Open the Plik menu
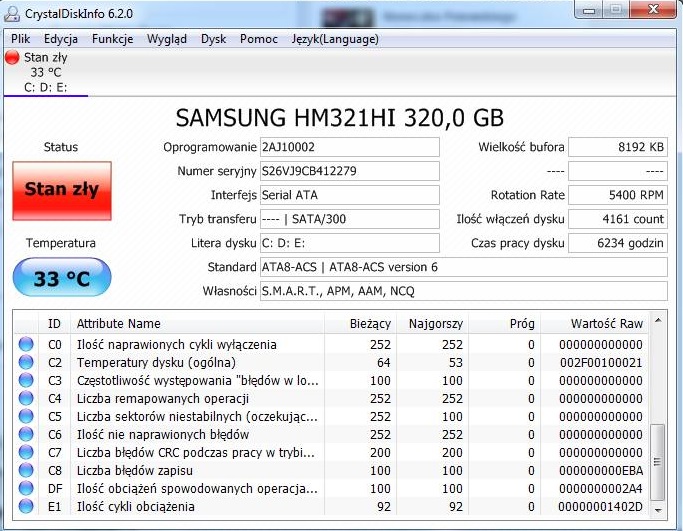The height and width of the screenshot is (531, 683). pos(20,39)
